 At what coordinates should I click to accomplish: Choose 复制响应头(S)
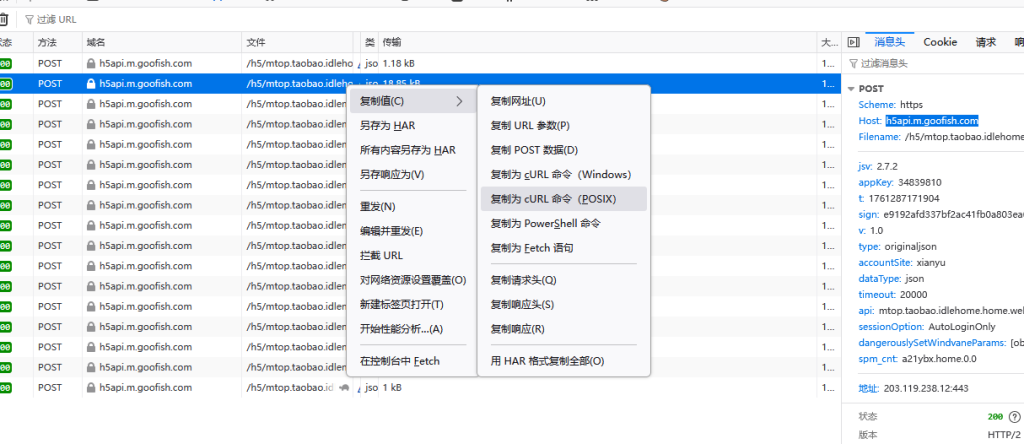[x=564, y=304]
